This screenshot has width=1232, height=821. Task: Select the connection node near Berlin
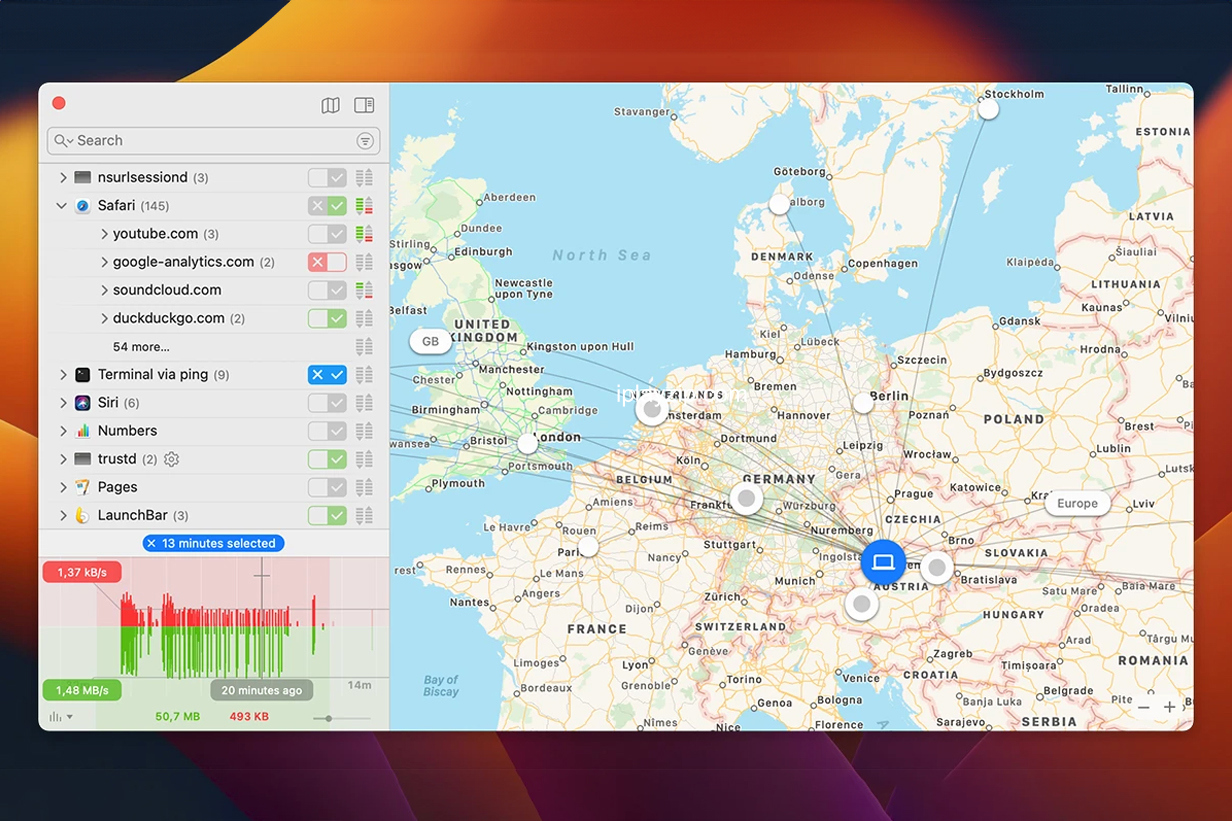(862, 403)
